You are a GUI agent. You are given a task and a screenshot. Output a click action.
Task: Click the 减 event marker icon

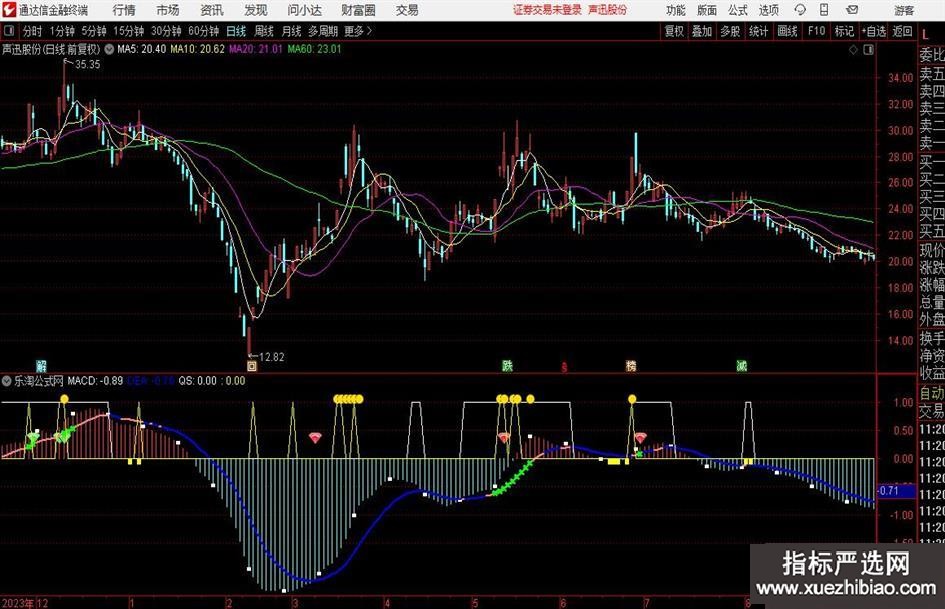click(x=741, y=366)
